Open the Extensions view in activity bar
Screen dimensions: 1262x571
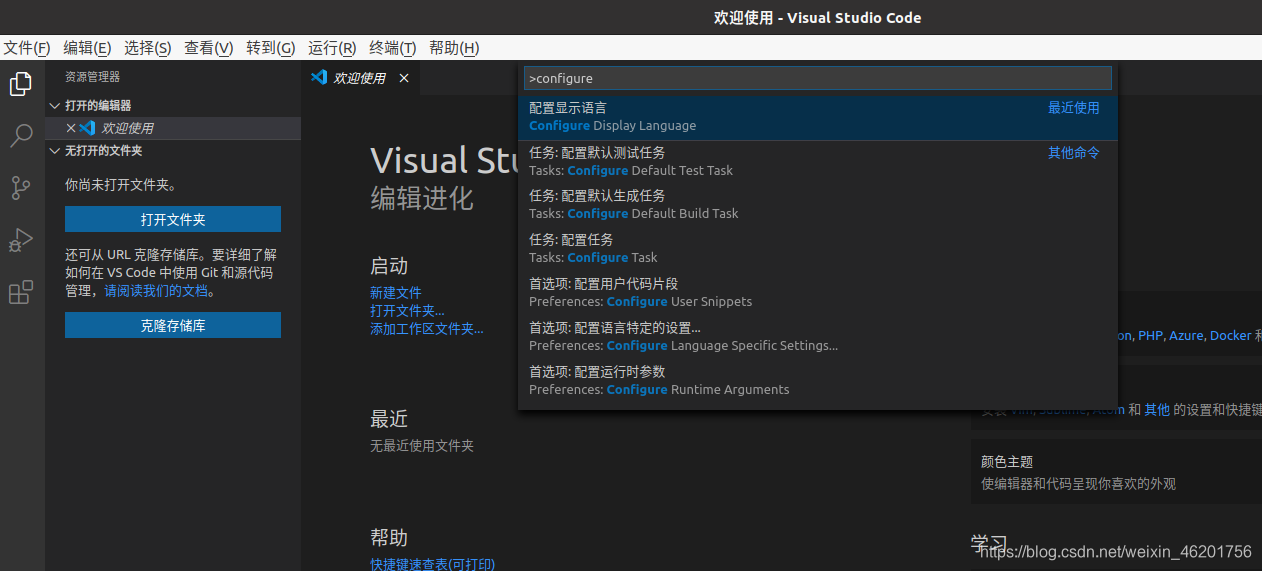(x=21, y=292)
